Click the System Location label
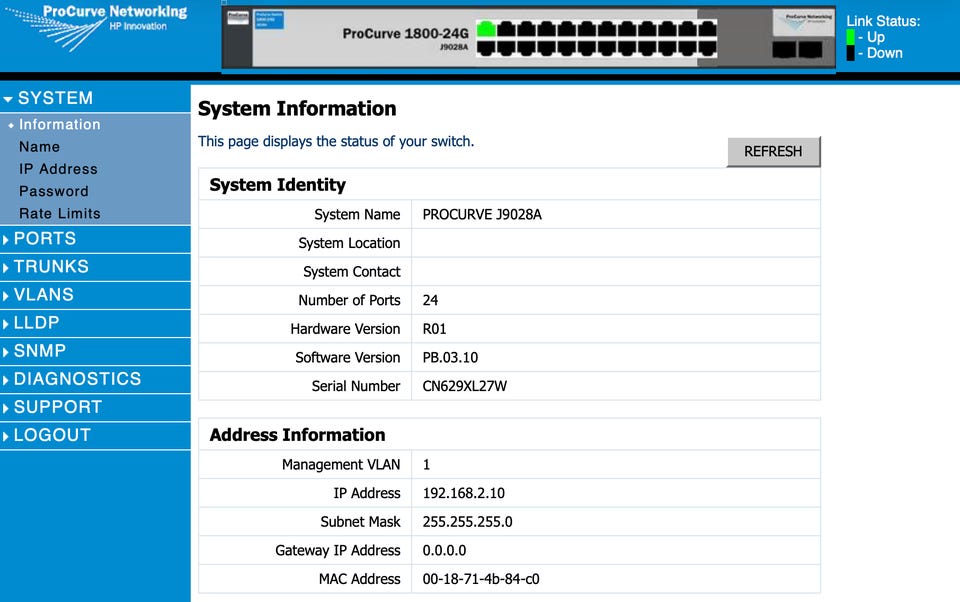The height and width of the screenshot is (602, 960). [349, 243]
